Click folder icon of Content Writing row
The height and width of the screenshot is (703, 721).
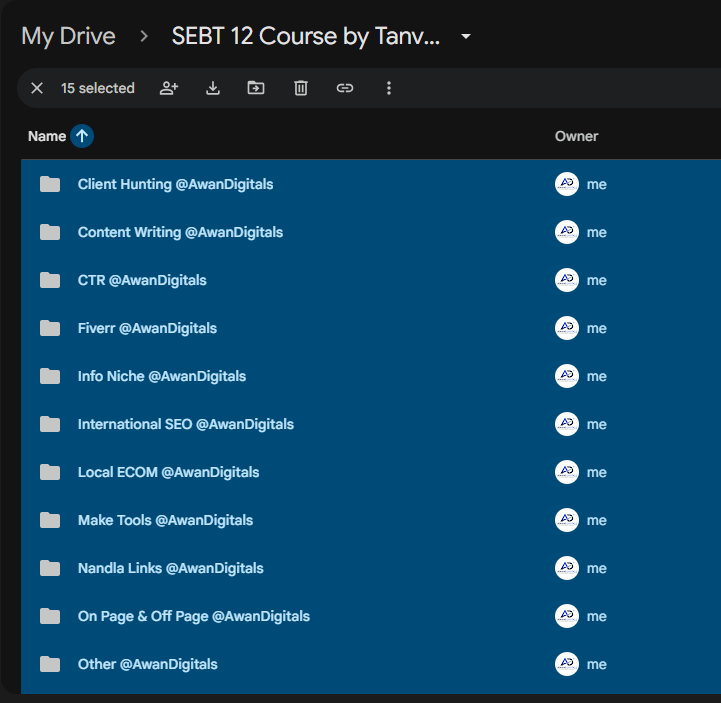(x=50, y=232)
